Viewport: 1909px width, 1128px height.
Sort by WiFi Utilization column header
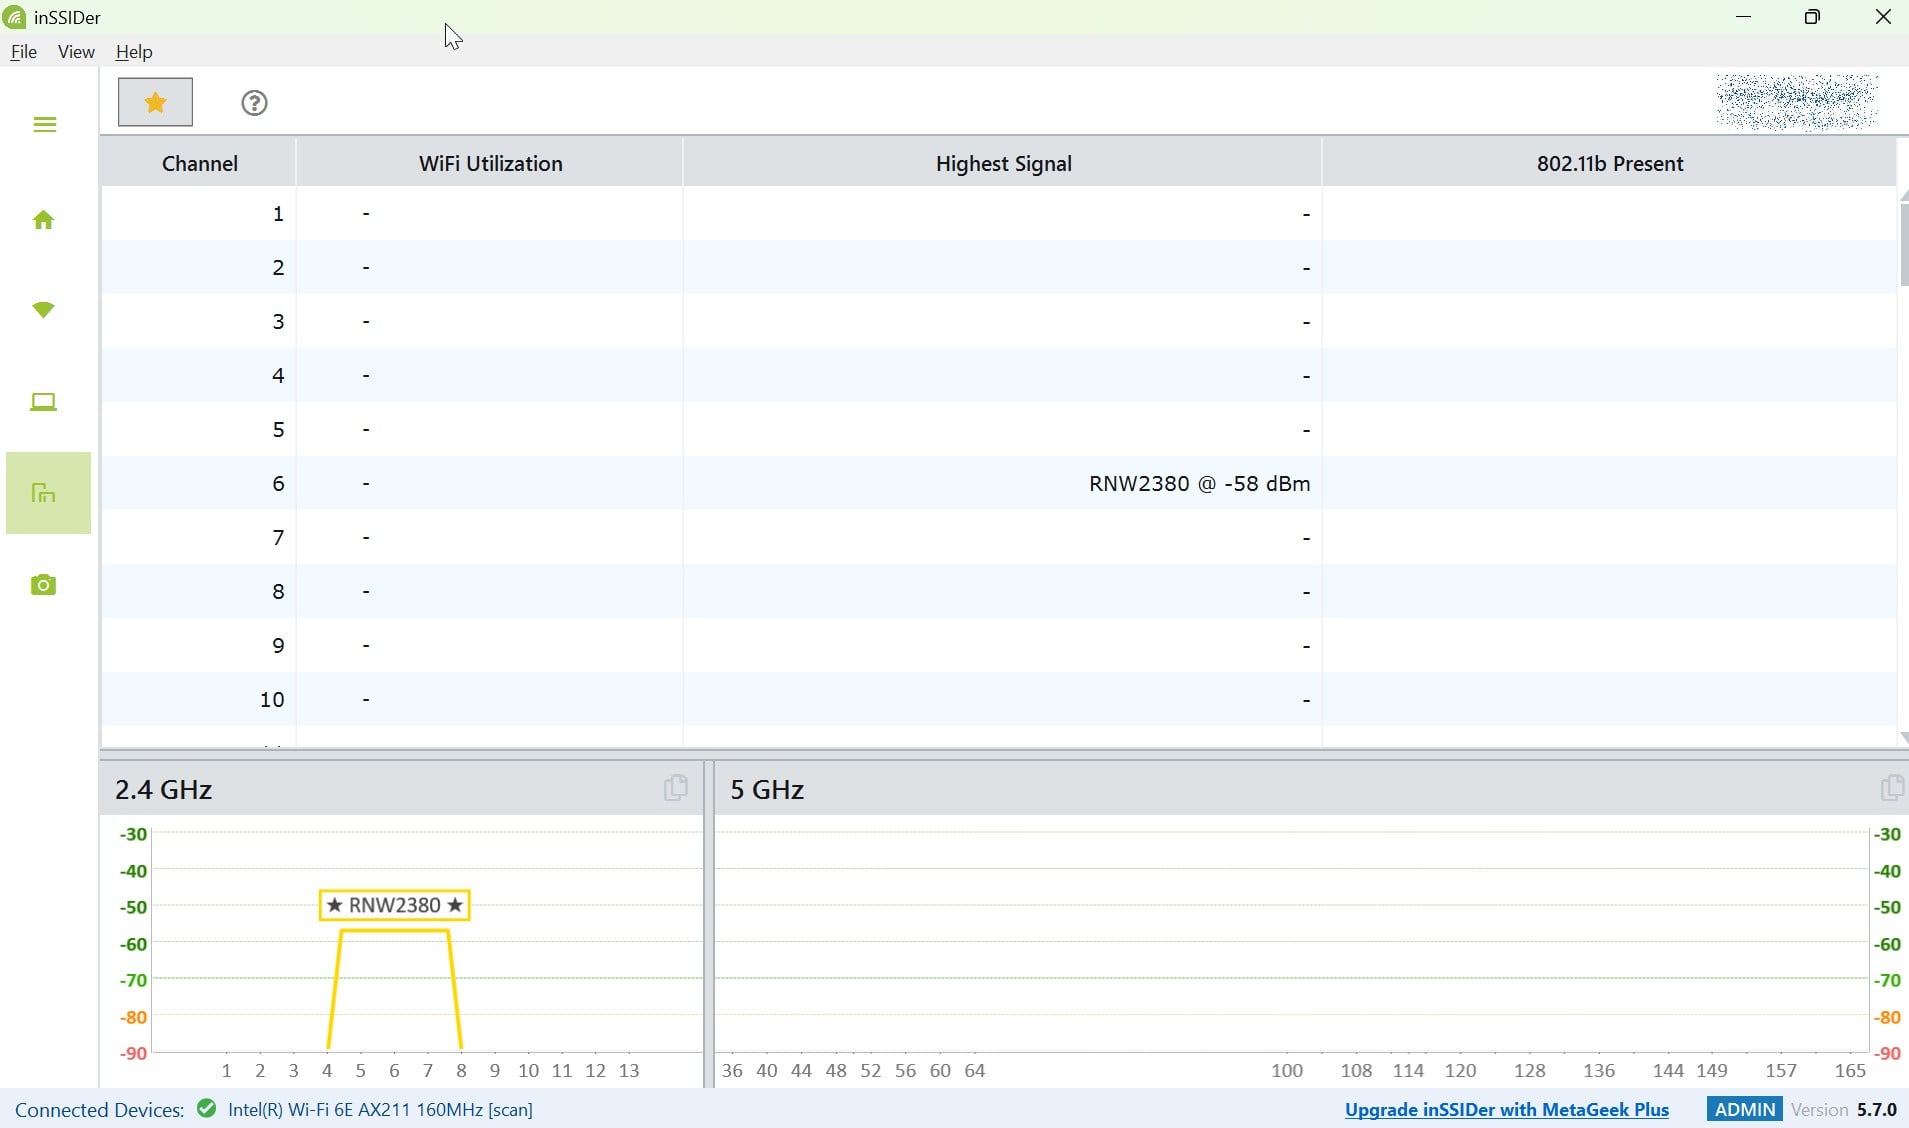point(490,163)
